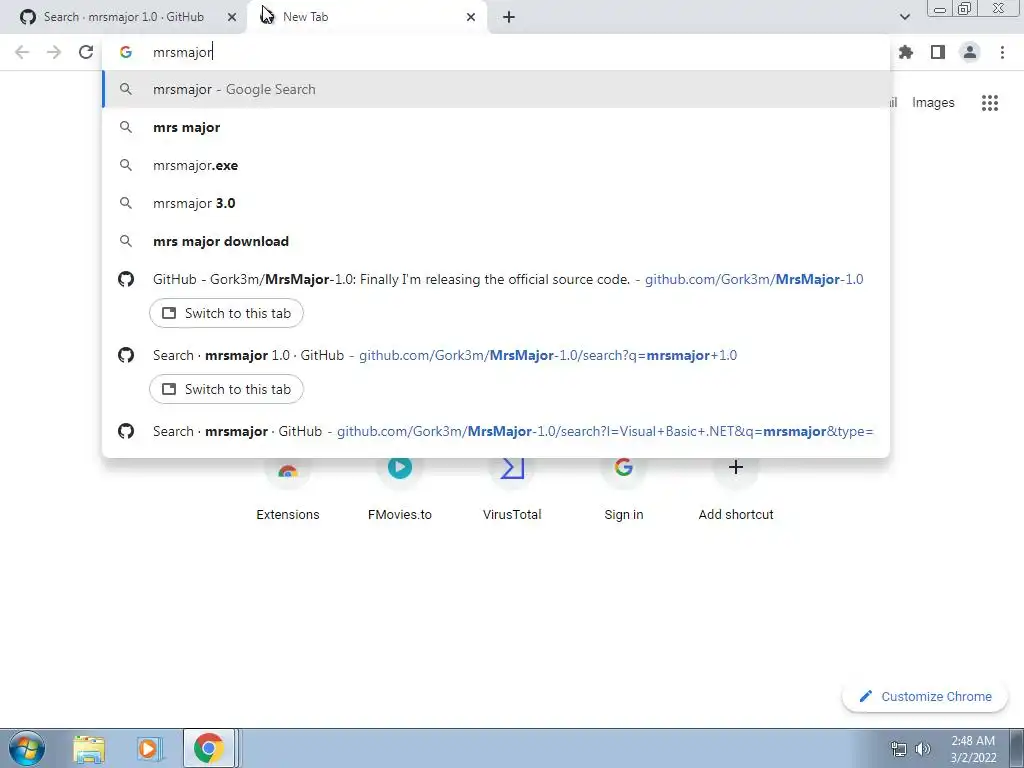
Task: Close the GitHub search tab
Action: coord(232,17)
